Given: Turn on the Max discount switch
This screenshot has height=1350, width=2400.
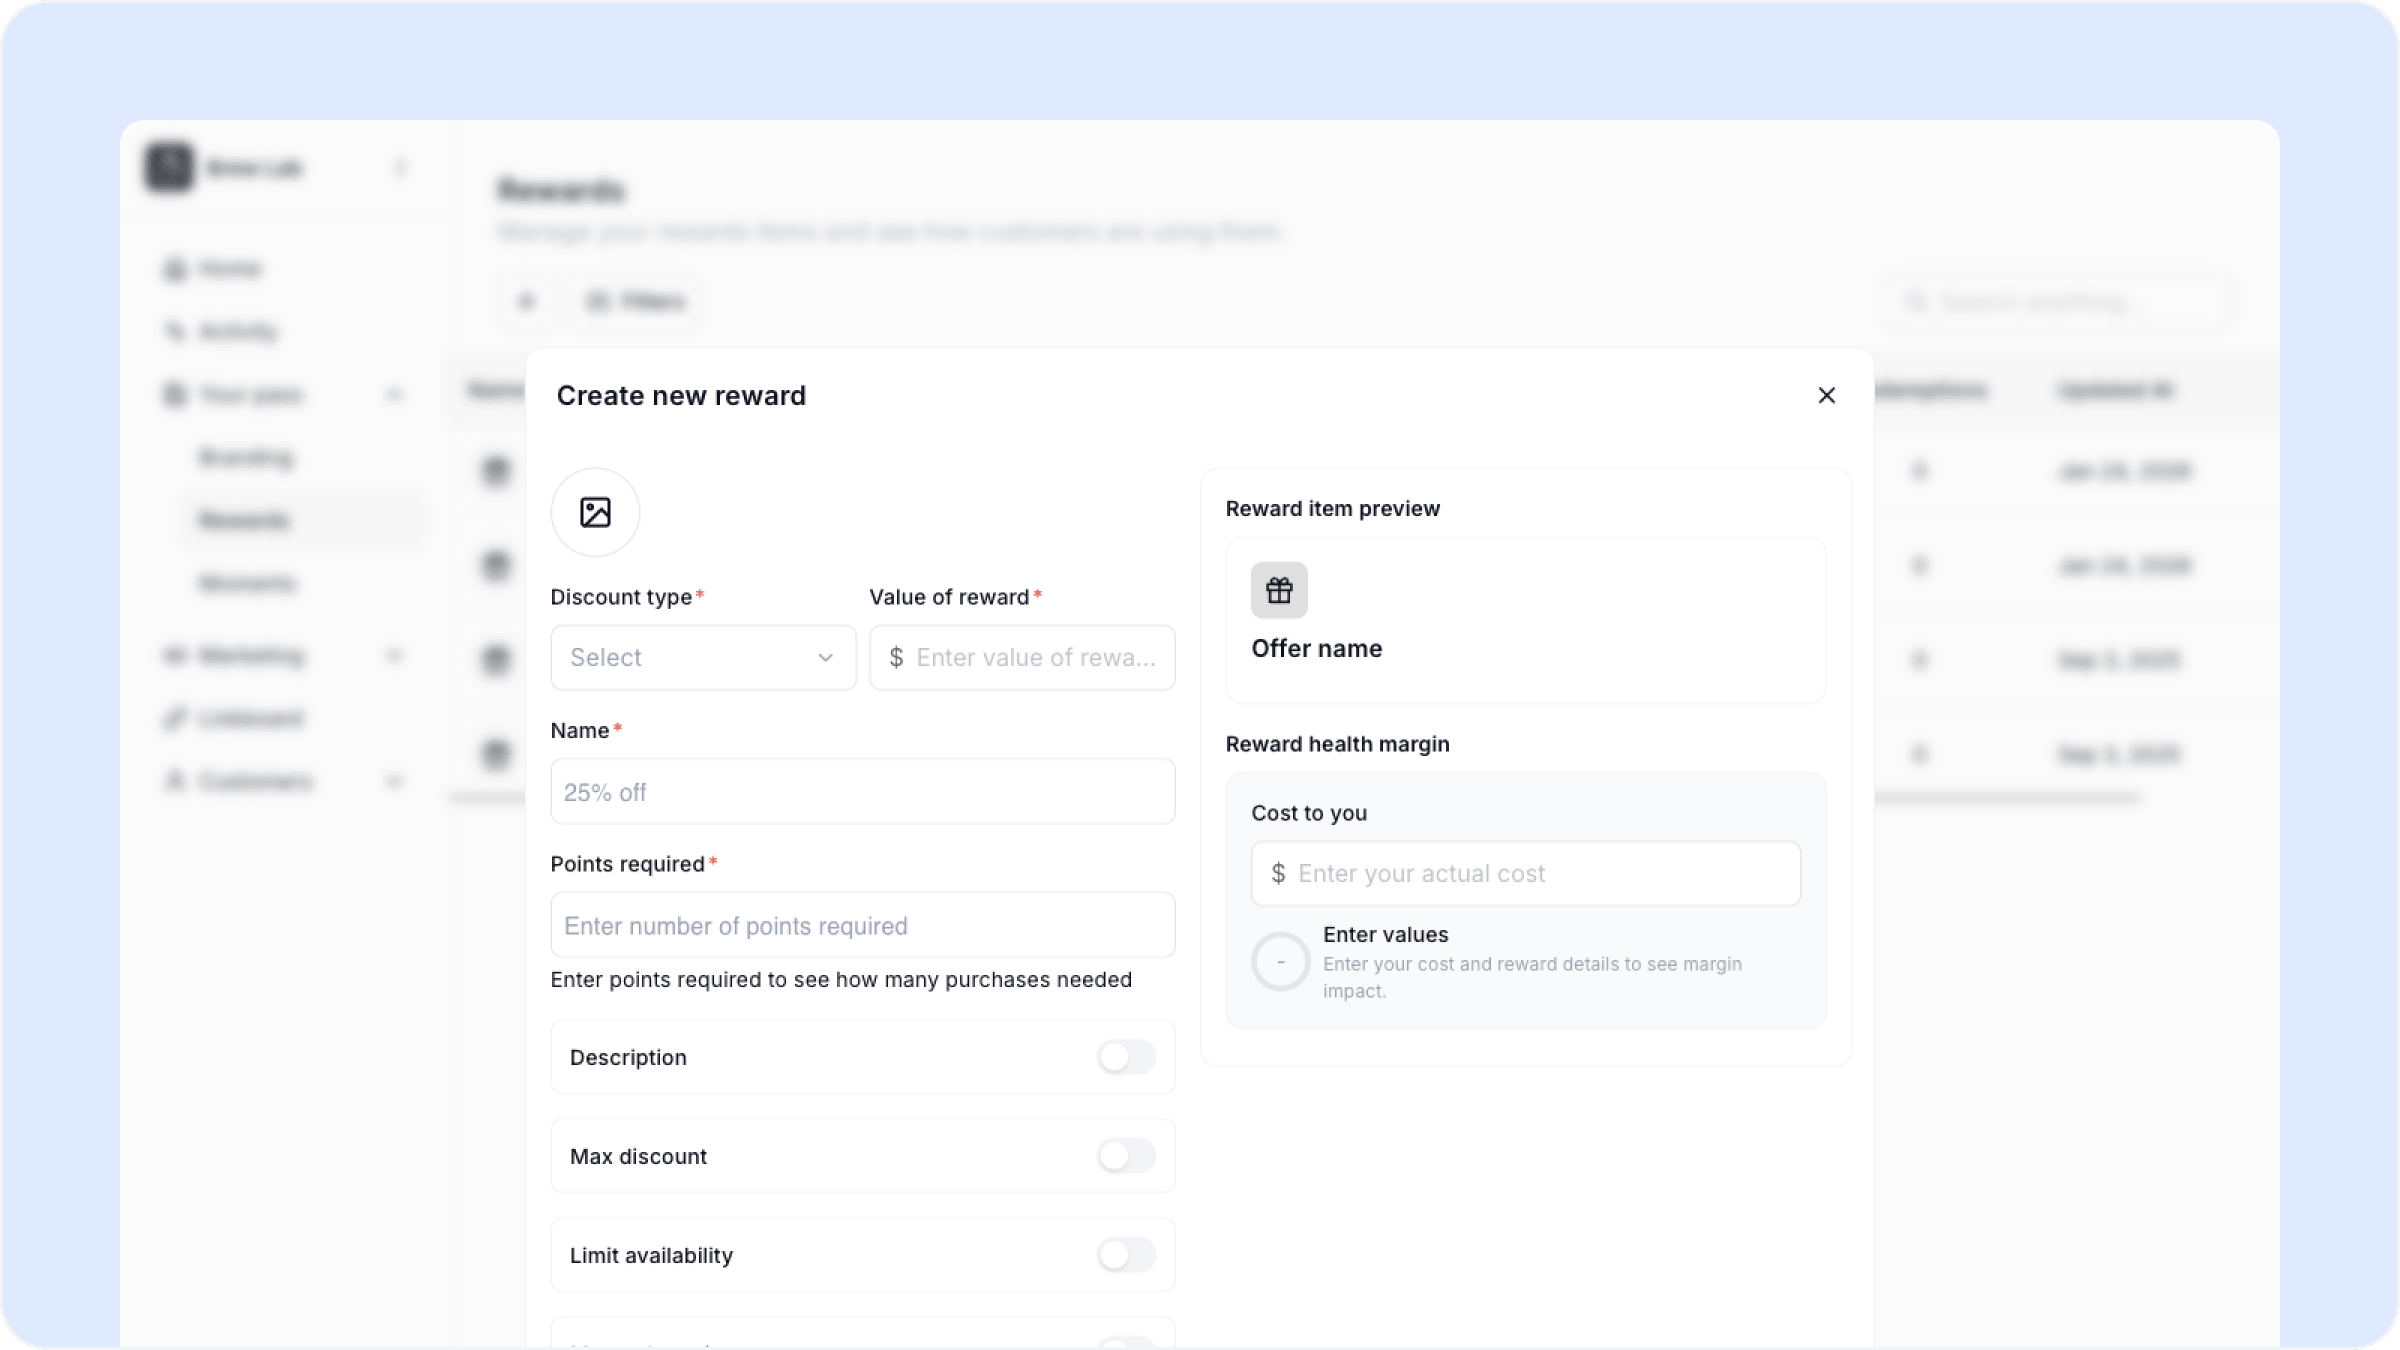Looking at the screenshot, I should (x=1126, y=1156).
